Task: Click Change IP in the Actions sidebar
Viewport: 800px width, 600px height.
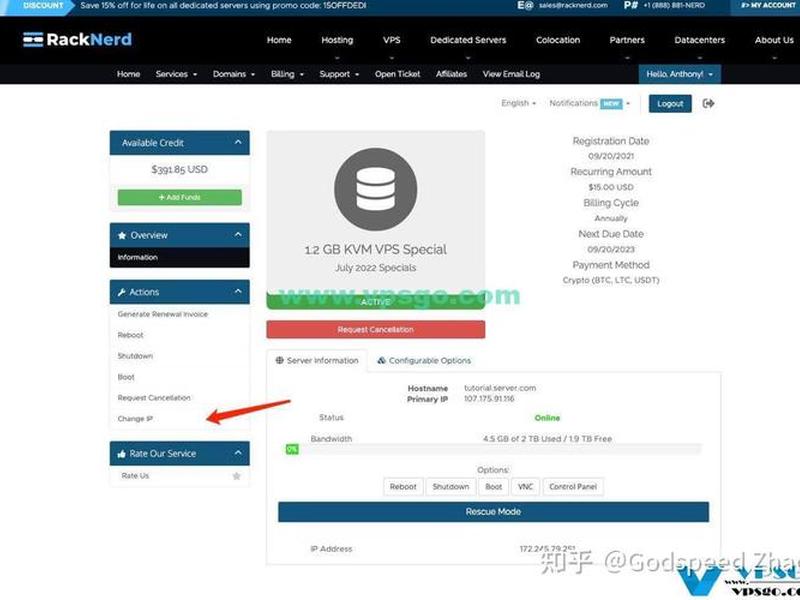Action: 135,419
